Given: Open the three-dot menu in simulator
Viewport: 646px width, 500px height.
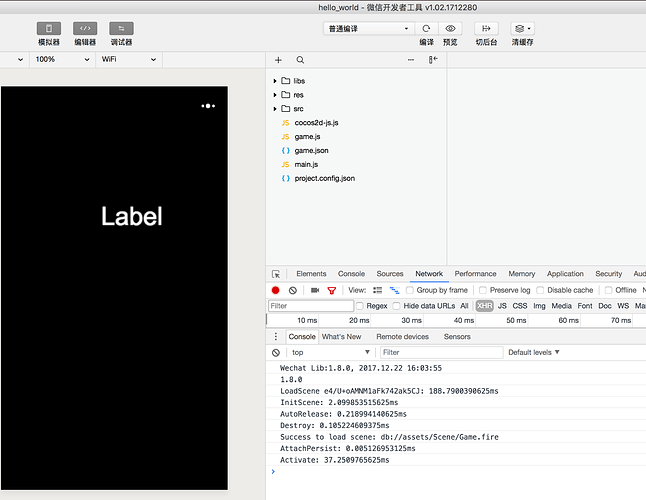Looking at the screenshot, I should (208, 106).
